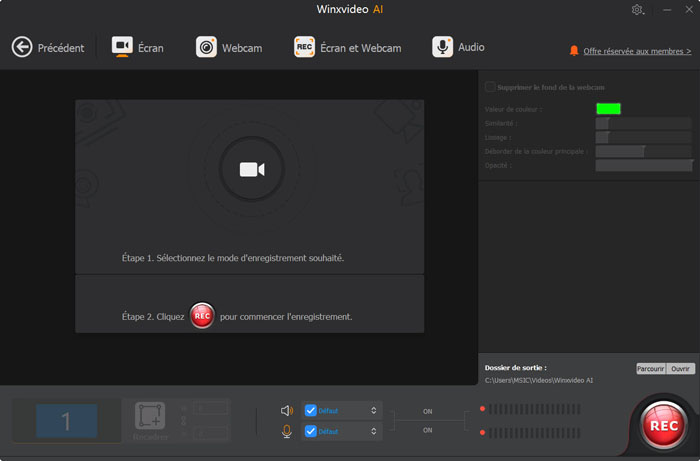This screenshot has height=461, width=700.
Task: Go back with the Précédent arrow icon
Action: tap(22, 47)
